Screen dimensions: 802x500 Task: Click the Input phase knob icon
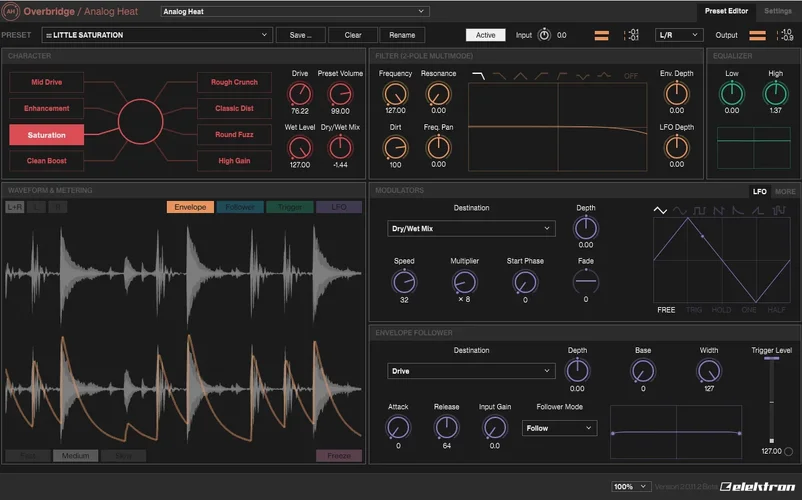coord(544,35)
